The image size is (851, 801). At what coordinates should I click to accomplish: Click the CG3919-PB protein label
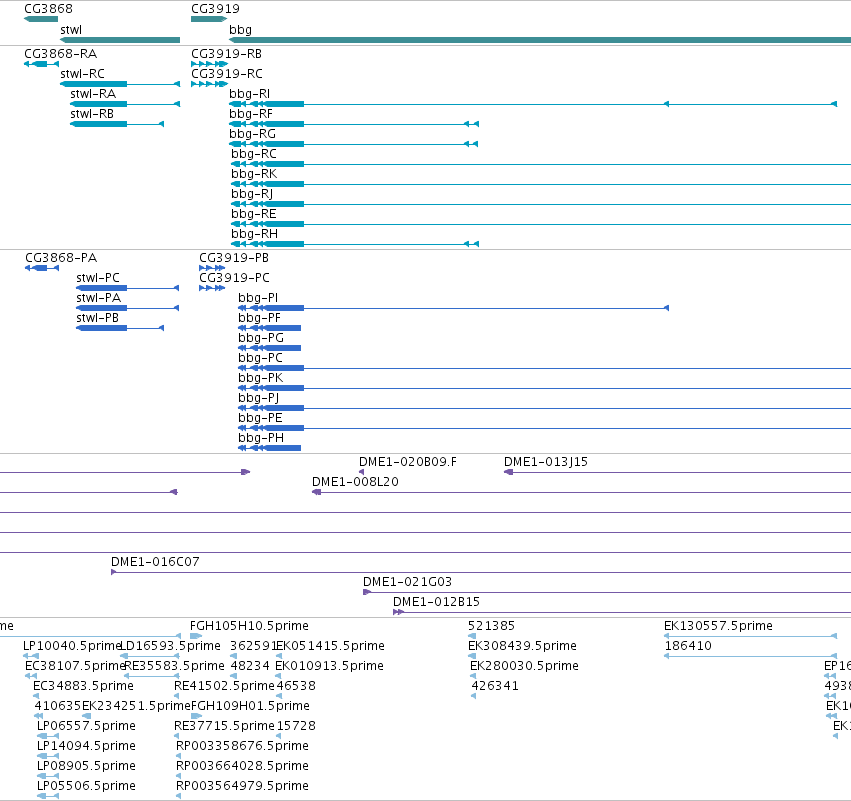point(234,258)
